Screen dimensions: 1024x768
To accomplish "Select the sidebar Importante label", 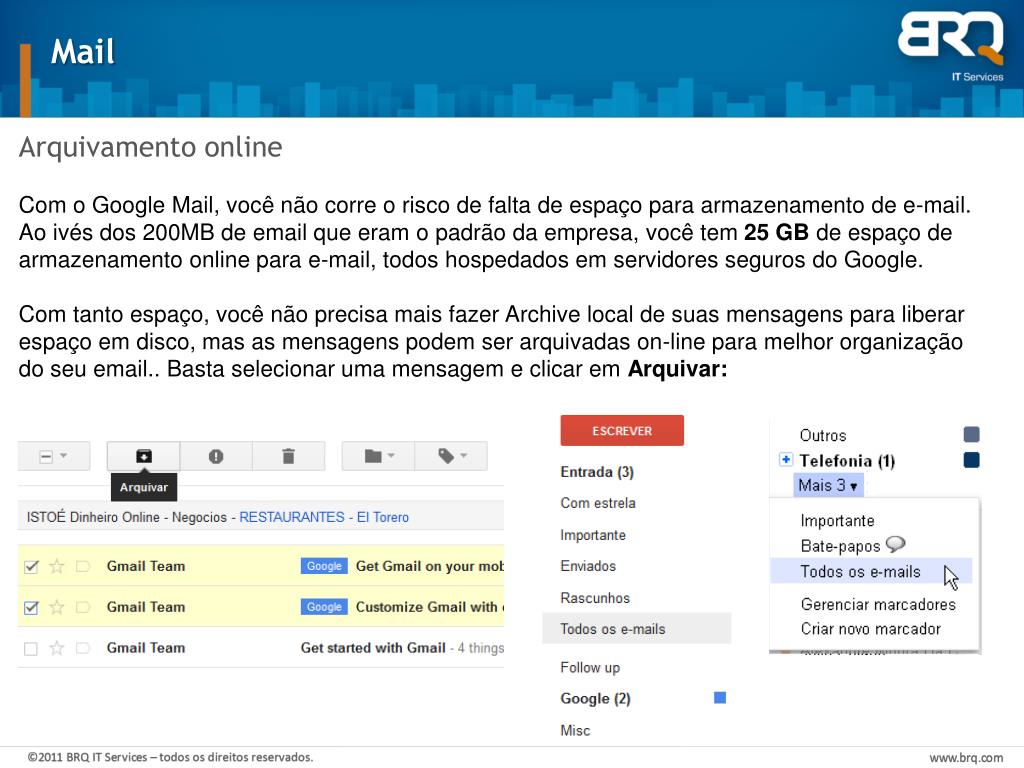I will (x=593, y=535).
